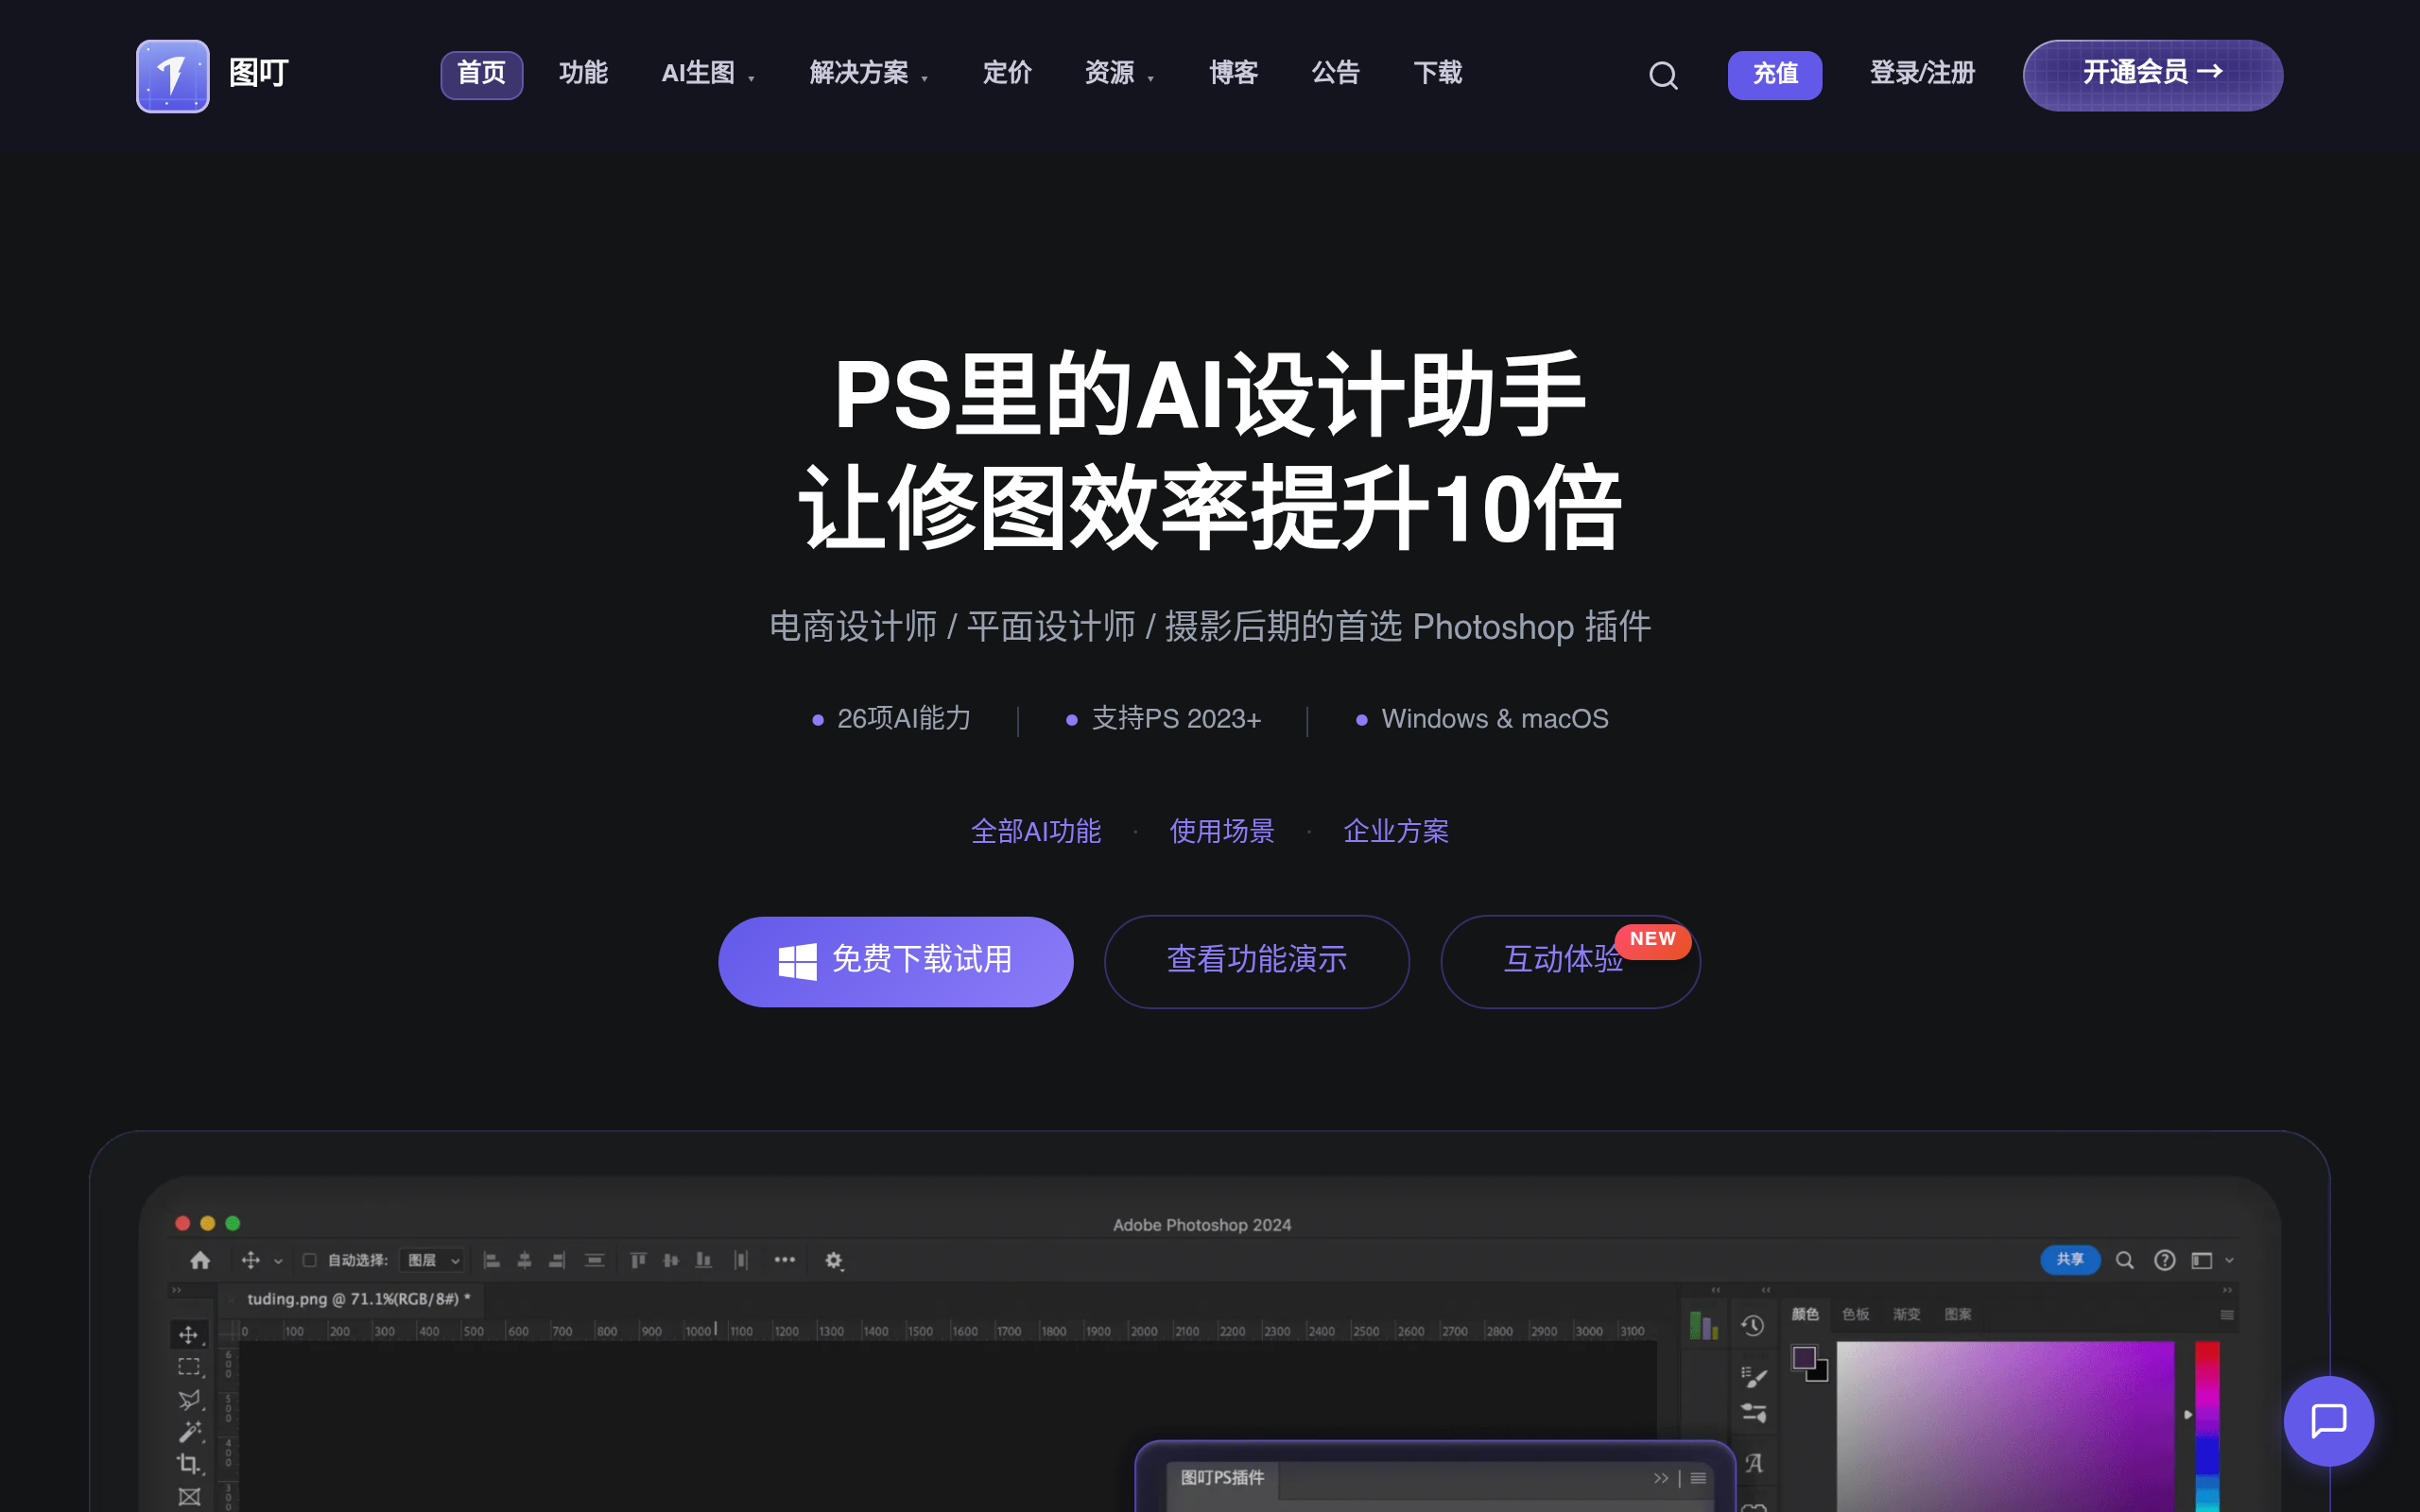Go to the 首页 nav item
The width and height of the screenshot is (2420, 1512).
tap(482, 75)
